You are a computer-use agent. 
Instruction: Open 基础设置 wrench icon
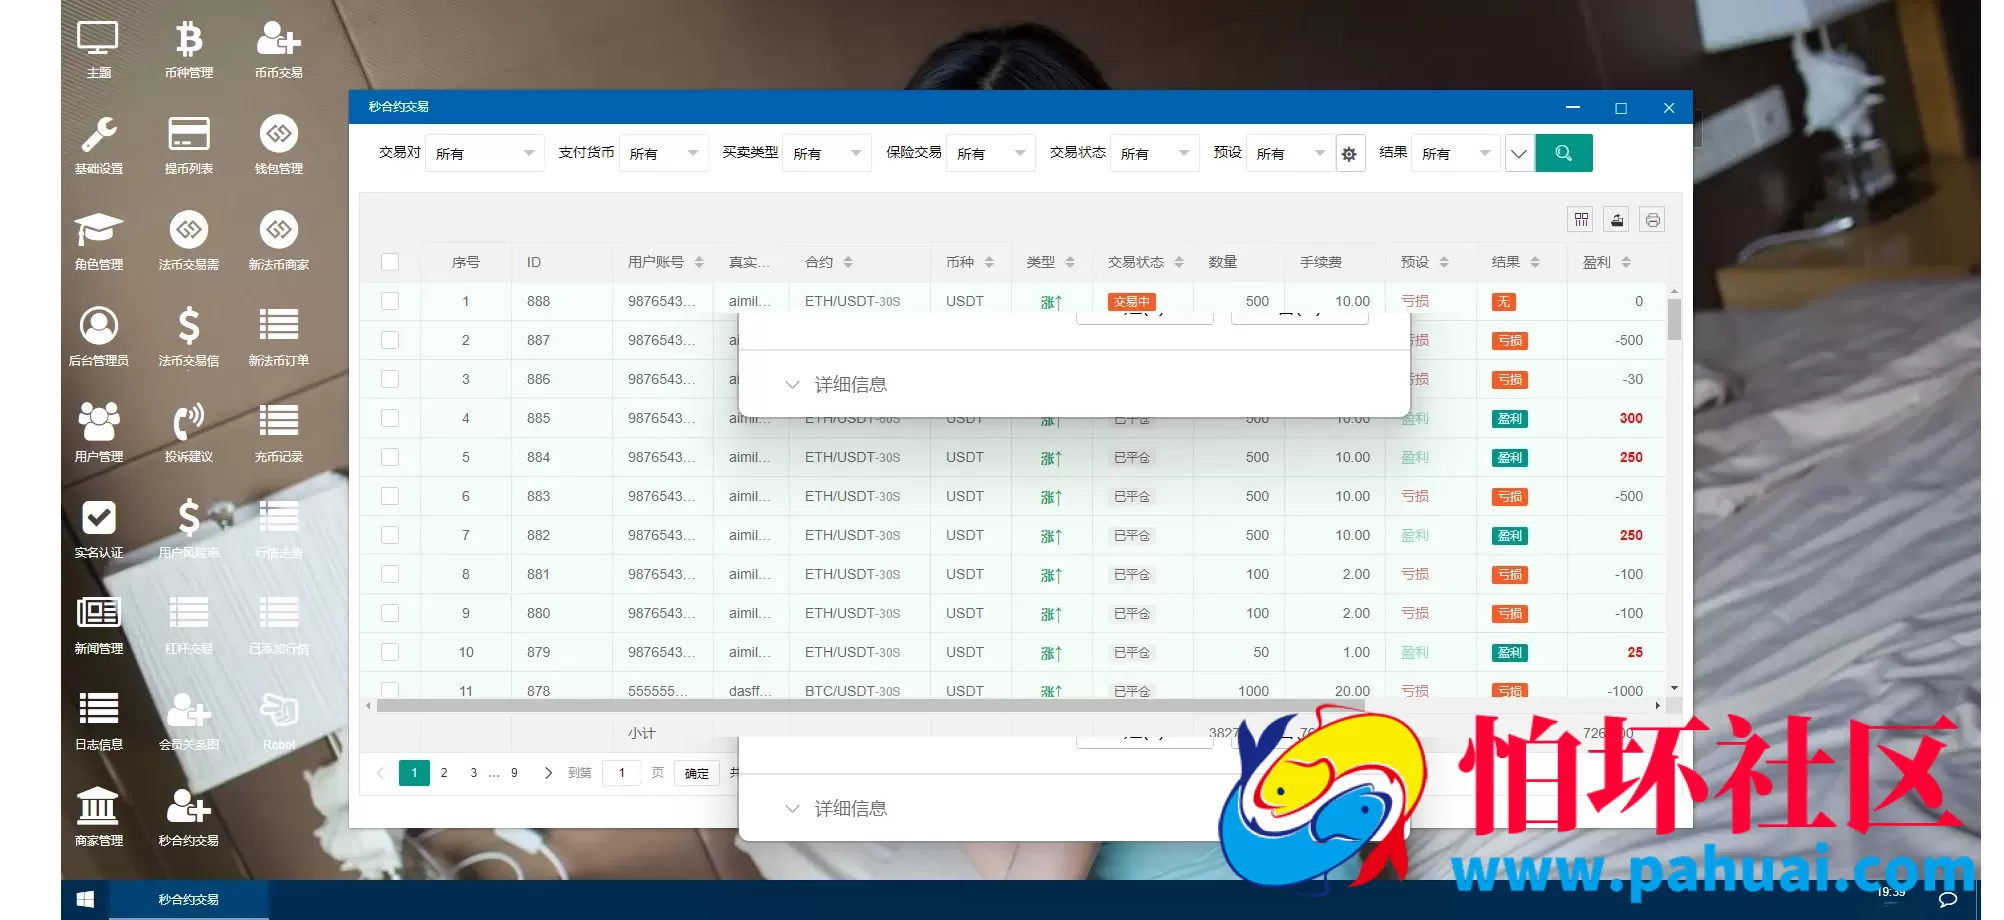pyautogui.click(x=98, y=146)
